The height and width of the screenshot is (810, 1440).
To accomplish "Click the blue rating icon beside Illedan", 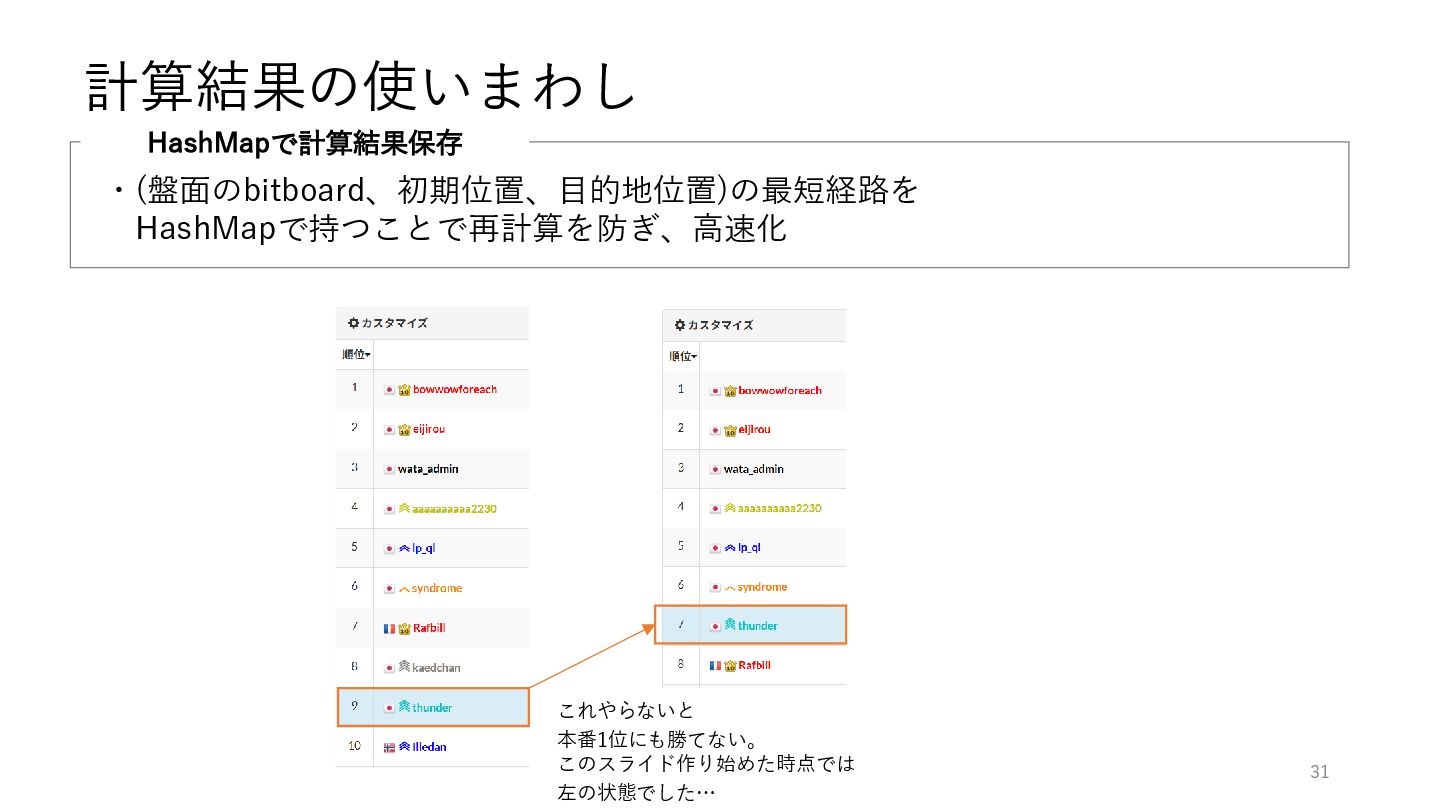I will [404, 746].
